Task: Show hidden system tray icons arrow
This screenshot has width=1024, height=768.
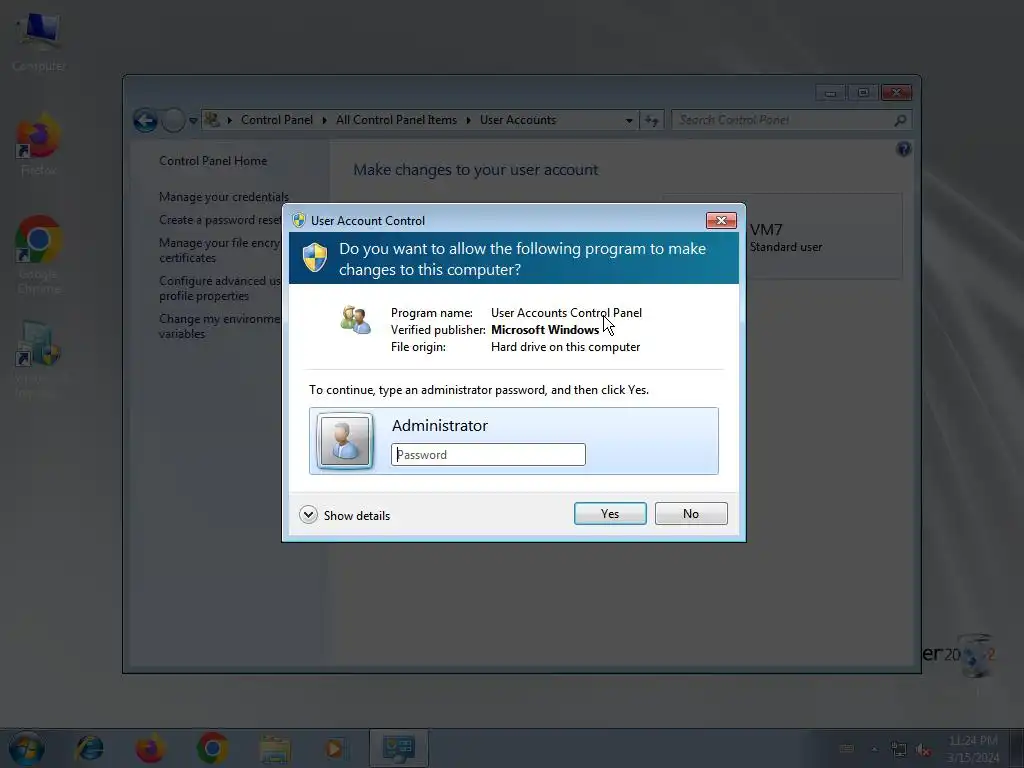Action: (x=874, y=749)
